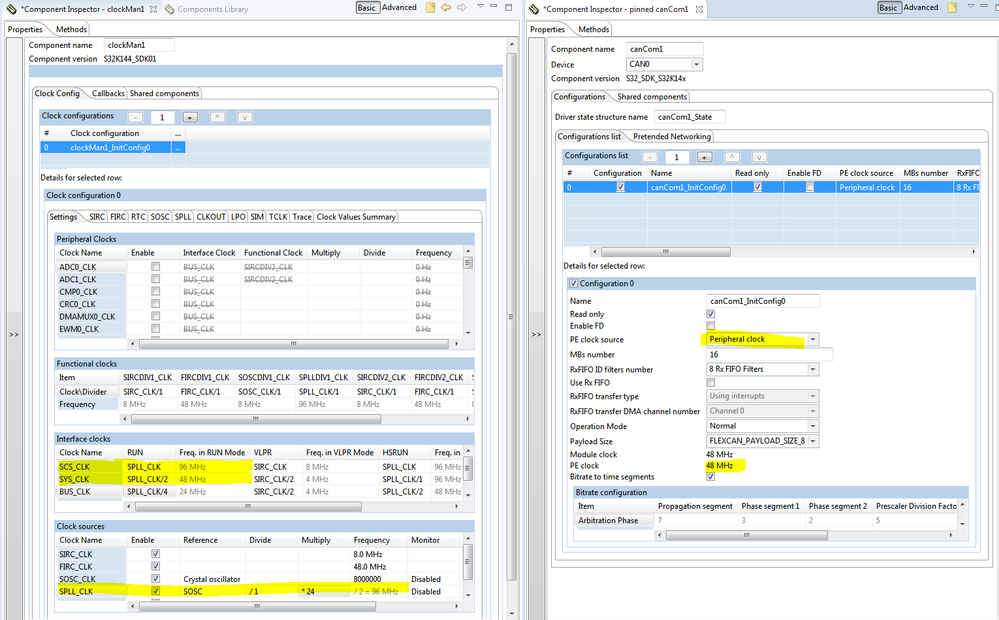The width and height of the screenshot is (999, 620).
Task: Click horizontal scrollbar under Functional clocks table
Action: 256,419
